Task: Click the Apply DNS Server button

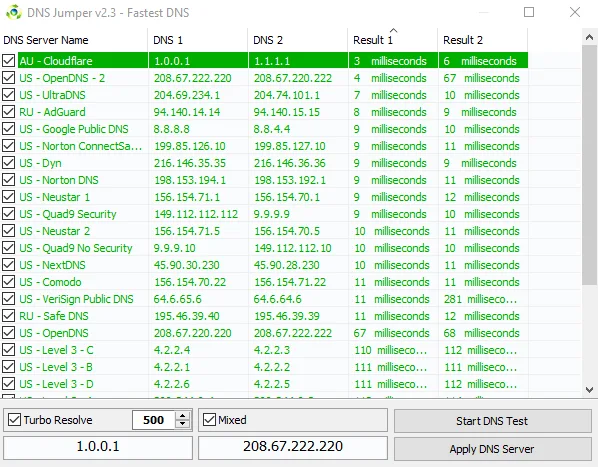Action: click(492, 449)
